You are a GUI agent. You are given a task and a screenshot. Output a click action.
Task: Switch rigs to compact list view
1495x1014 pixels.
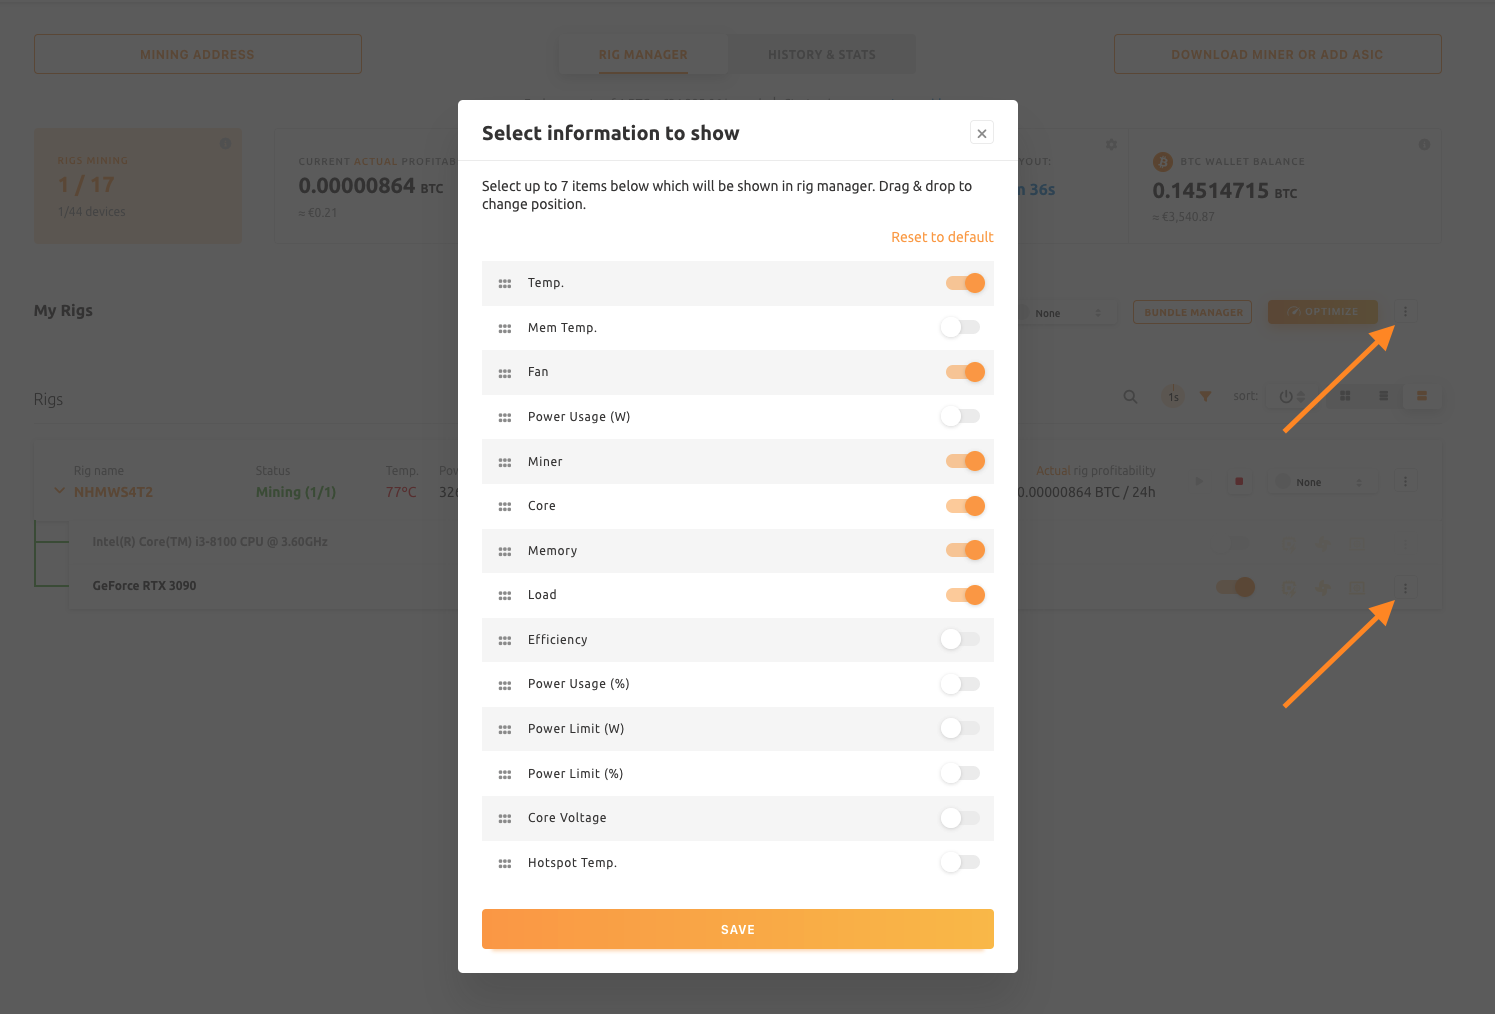(x=1384, y=396)
